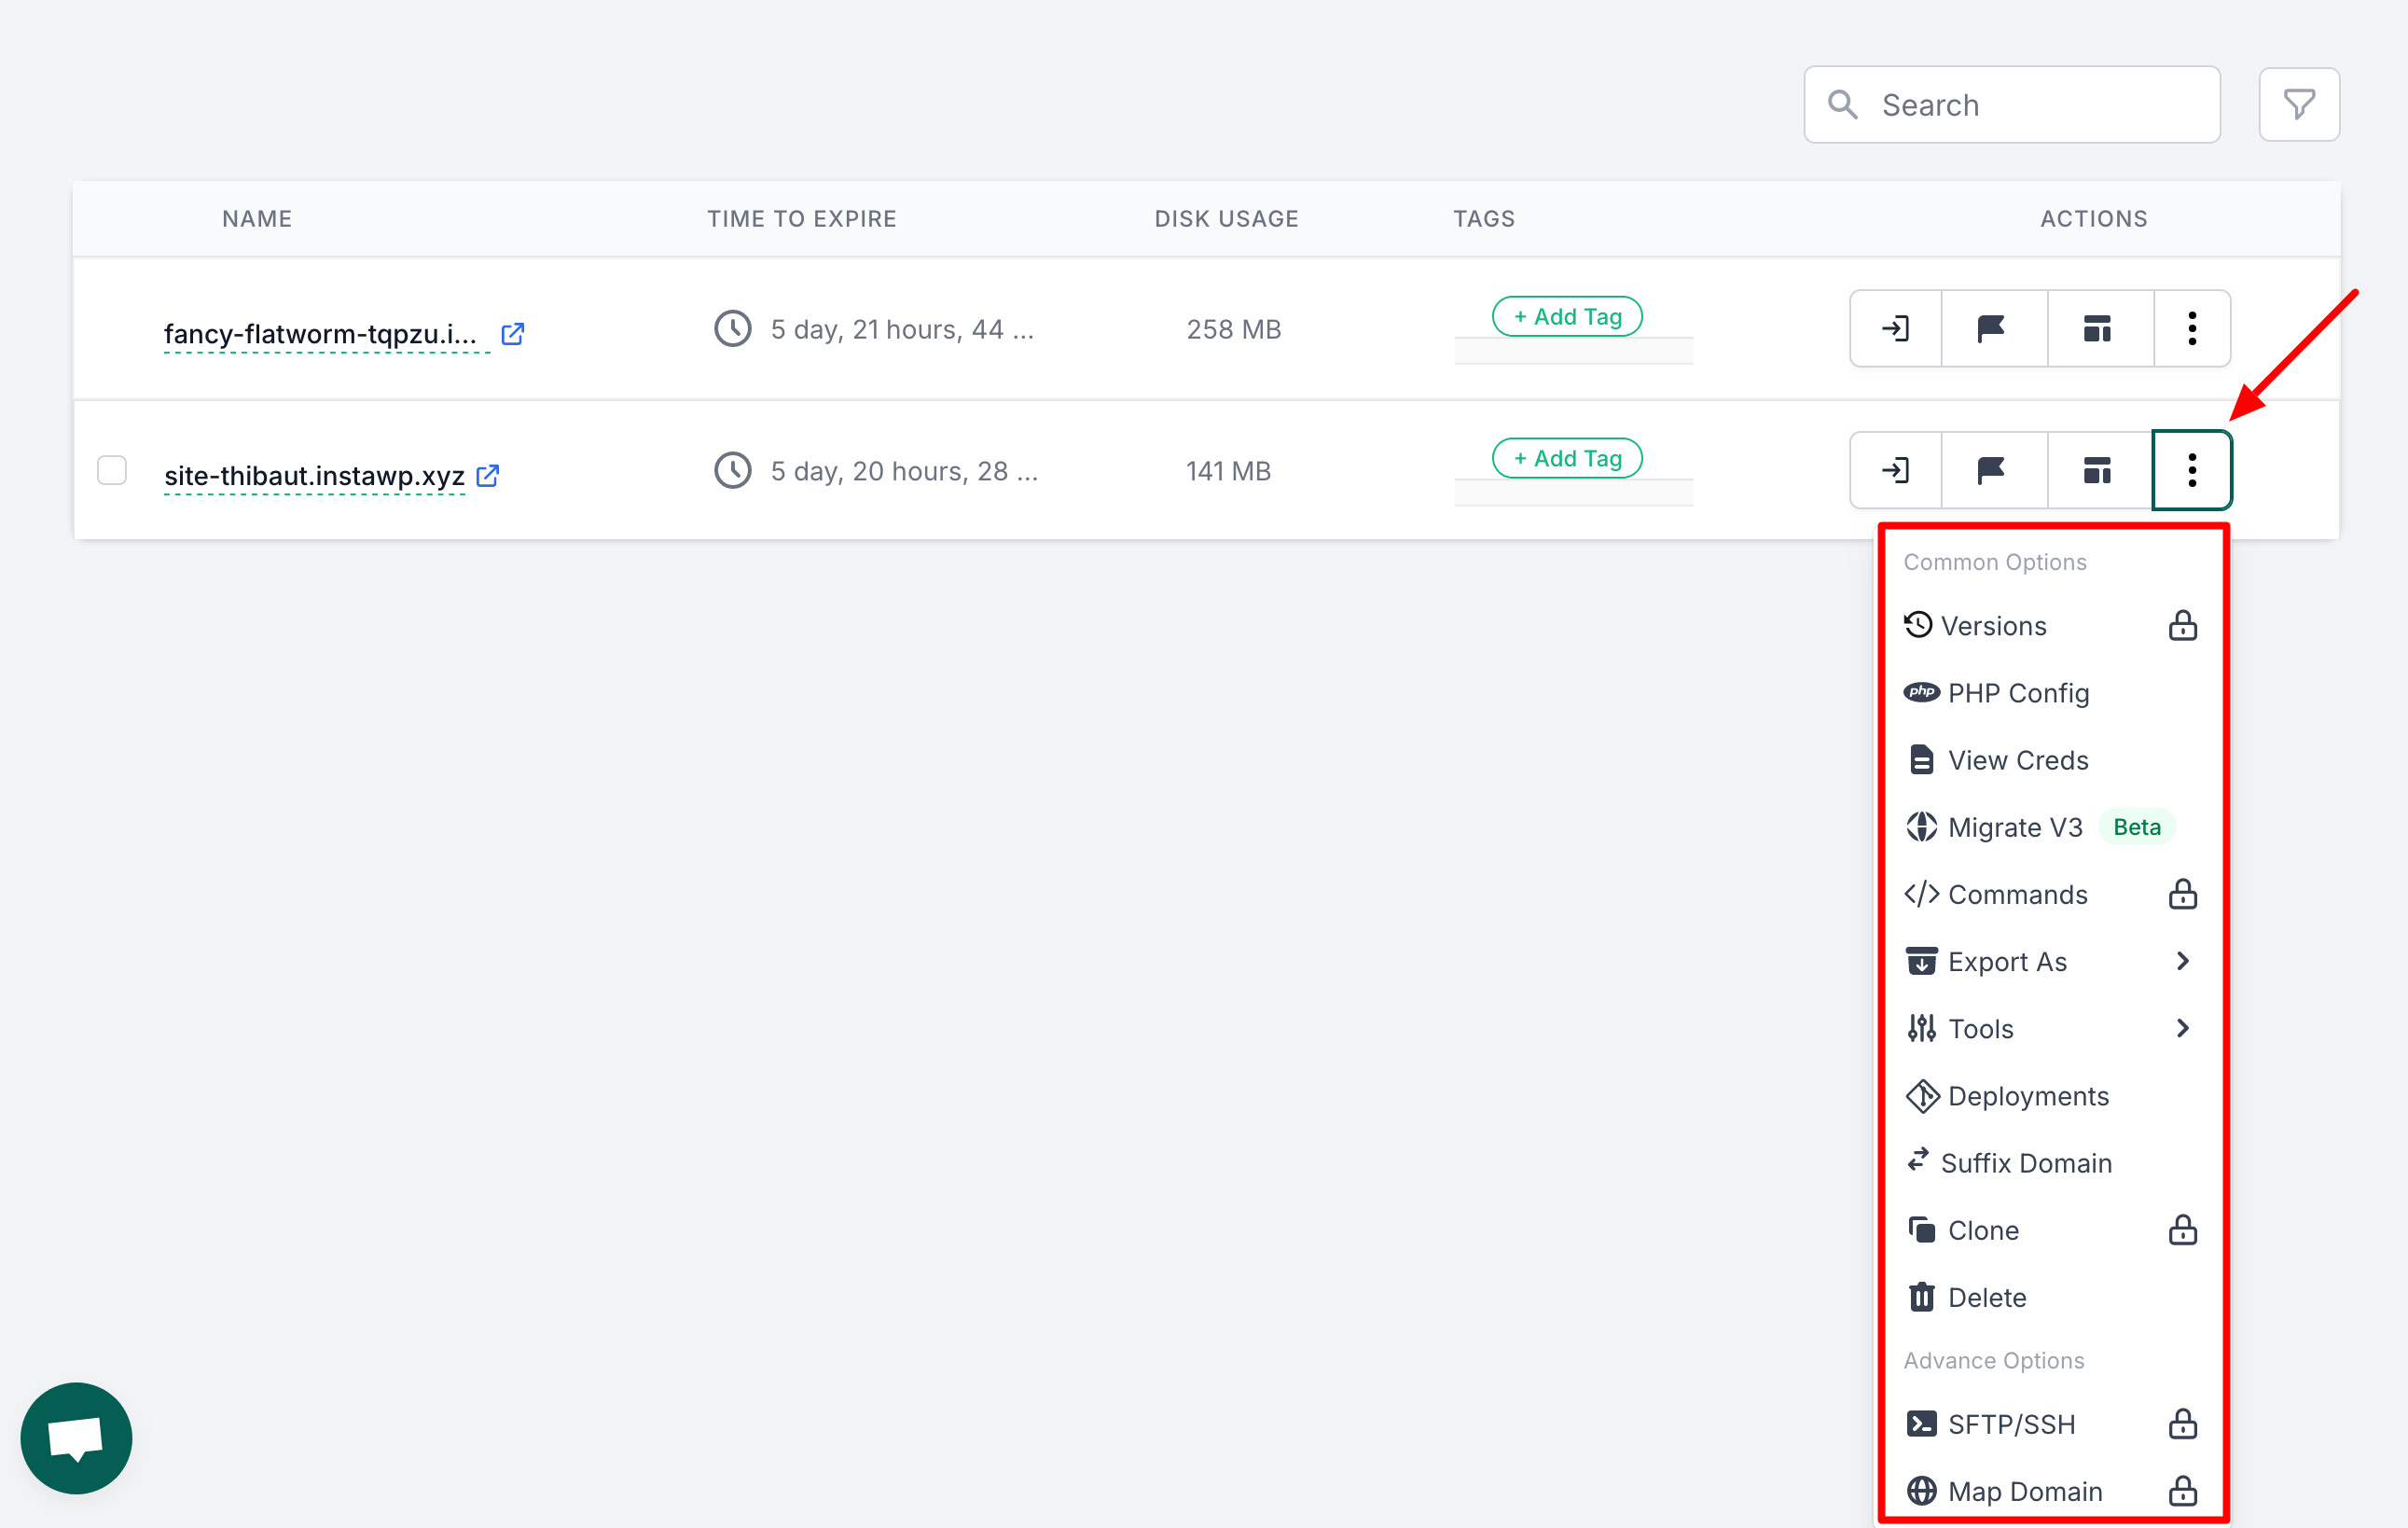Add a tag to site-thibaut.instawp.xyz
The image size is (2408, 1528).
pyautogui.click(x=1566, y=457)
